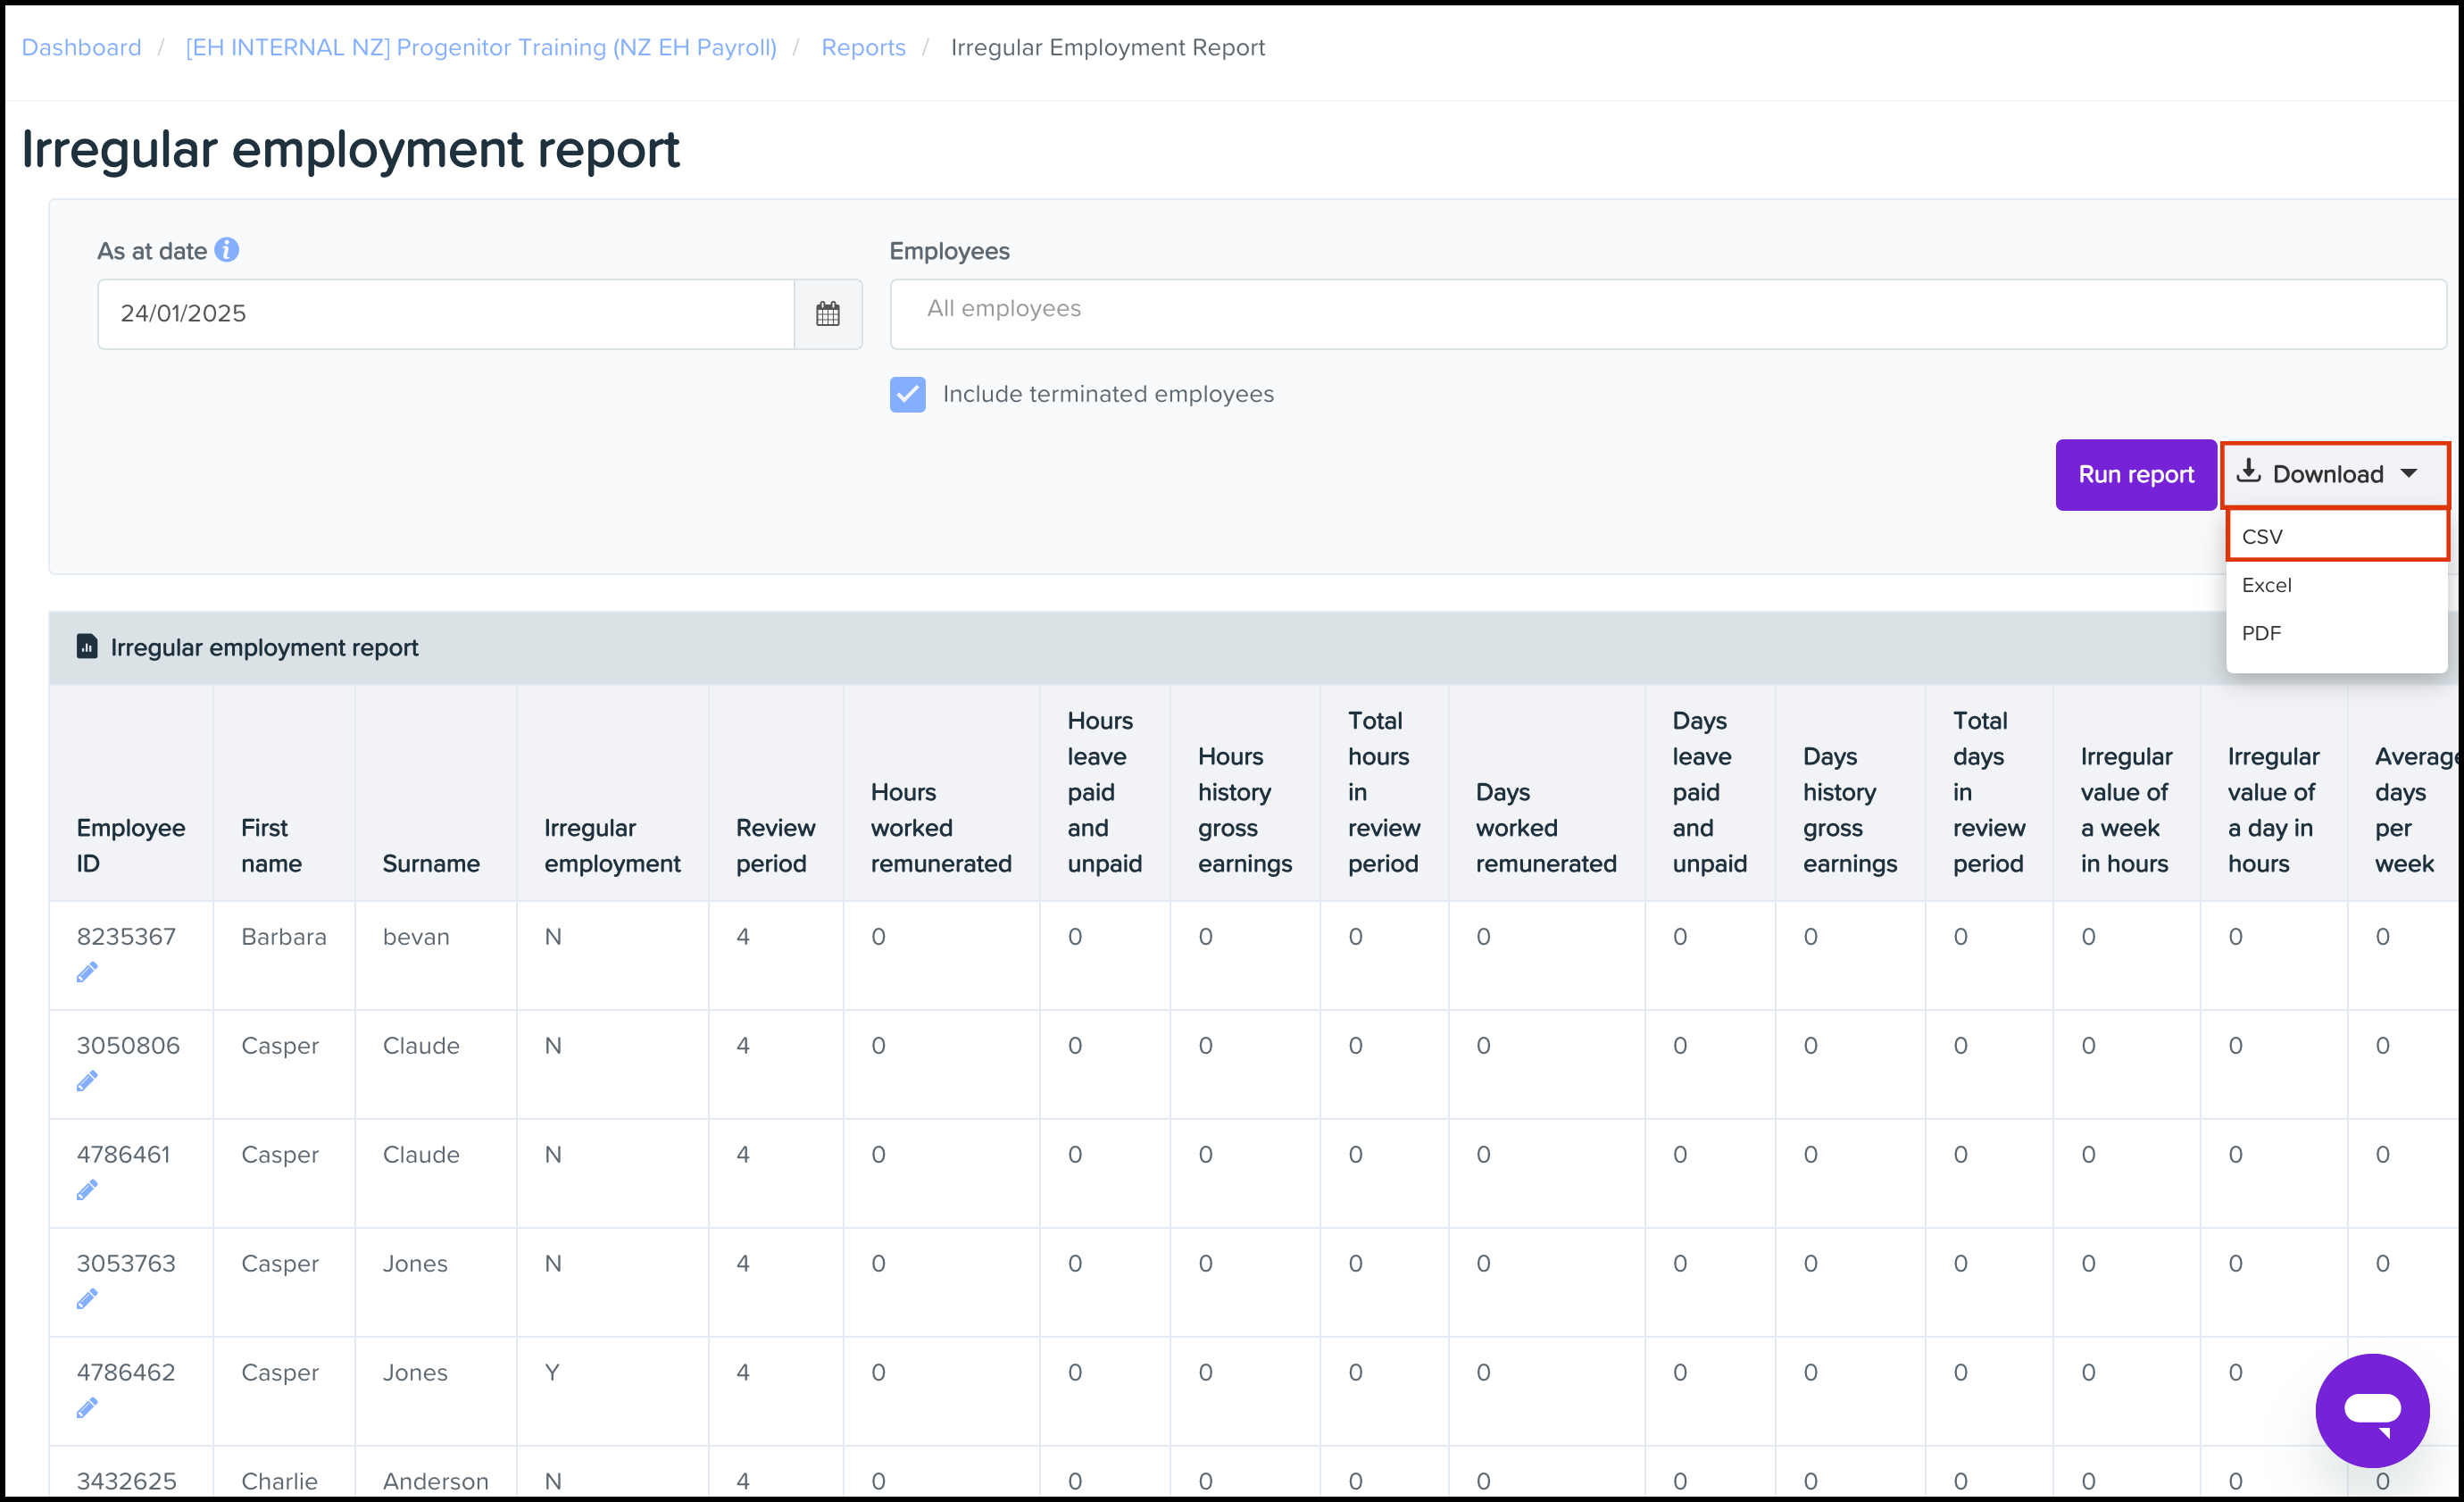Viewport: 2464px width, 1502px height.
Task: Select CSV from the download menu
Action: tap(2337, 536)
